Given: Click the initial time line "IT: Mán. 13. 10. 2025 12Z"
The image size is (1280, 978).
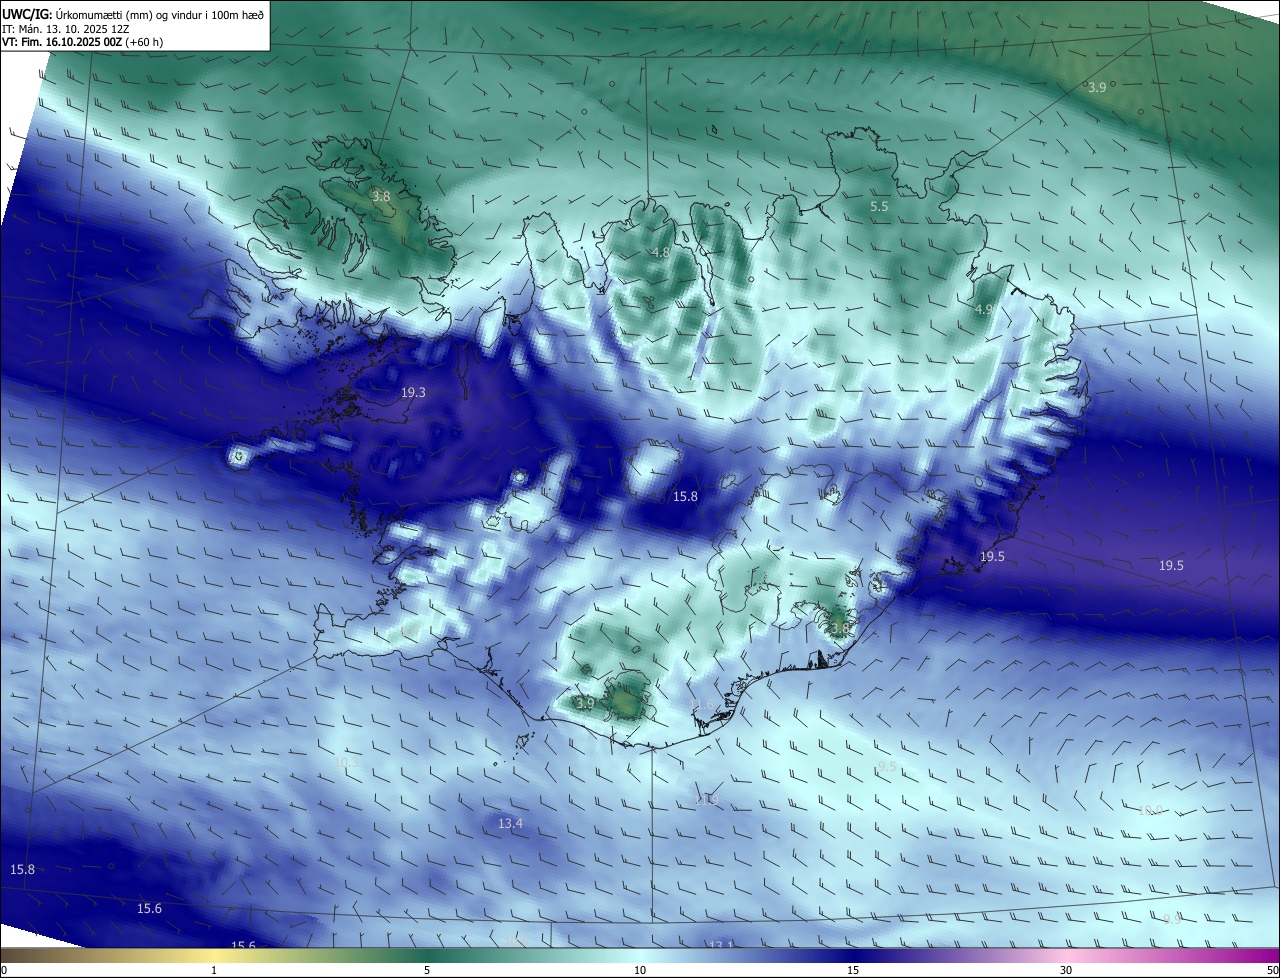Looking at the screenshot, I should click(66, 29).
